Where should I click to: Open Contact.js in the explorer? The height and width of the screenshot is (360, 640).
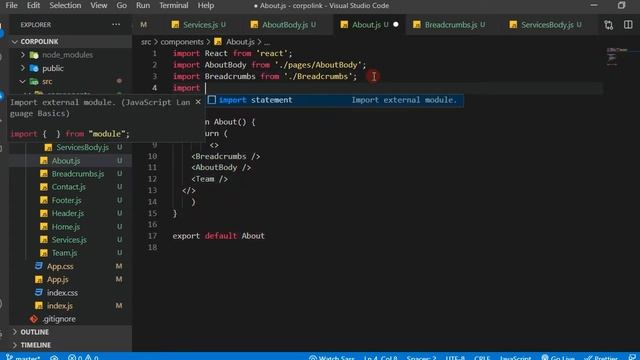pyautogui.click(x=69, y=187)
